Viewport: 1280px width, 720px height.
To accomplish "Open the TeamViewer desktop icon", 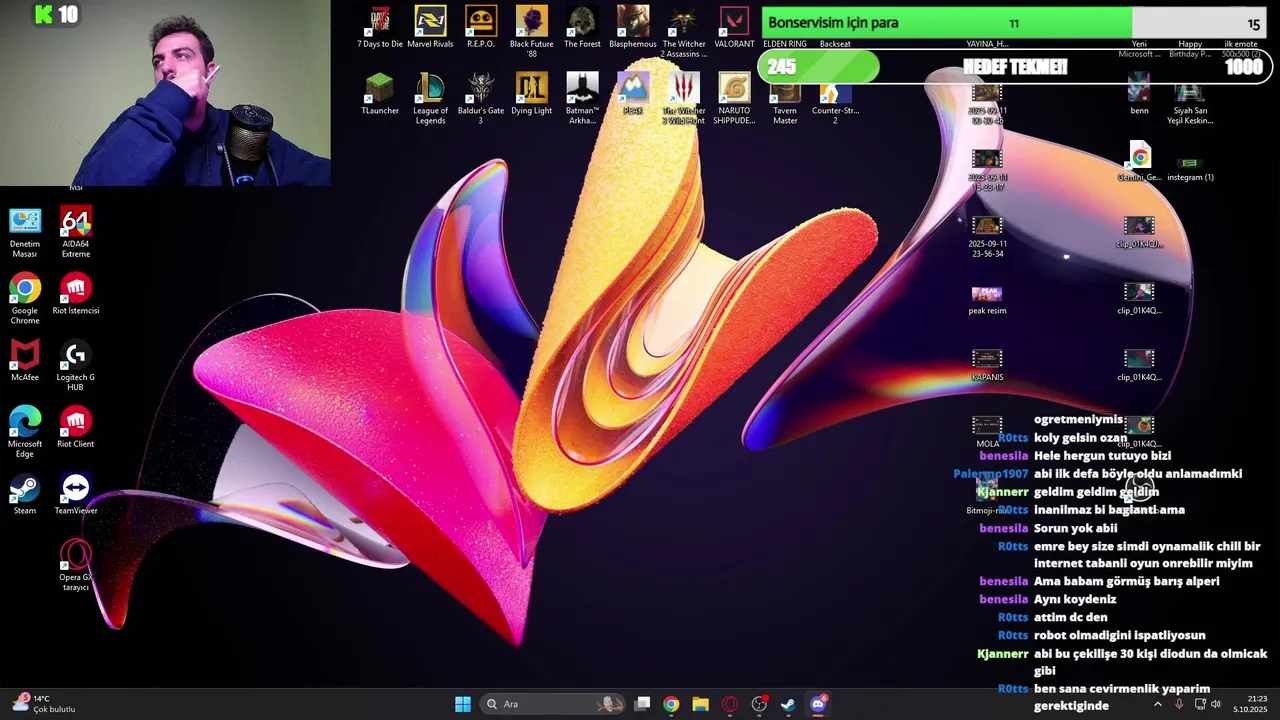I will pos(76,495).
